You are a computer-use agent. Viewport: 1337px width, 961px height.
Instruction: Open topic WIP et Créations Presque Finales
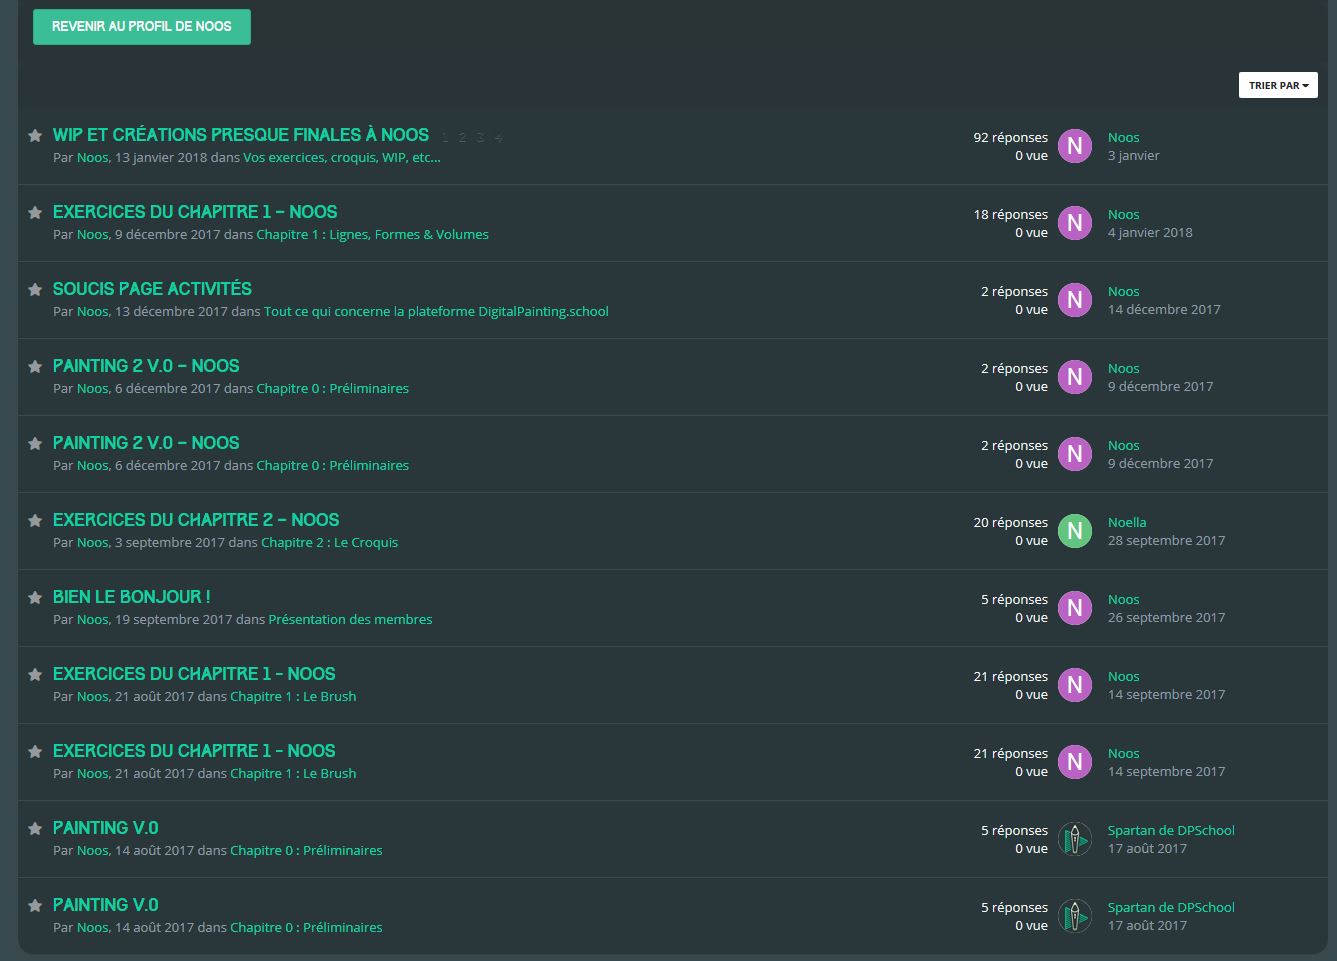click(x=240, y=135)
